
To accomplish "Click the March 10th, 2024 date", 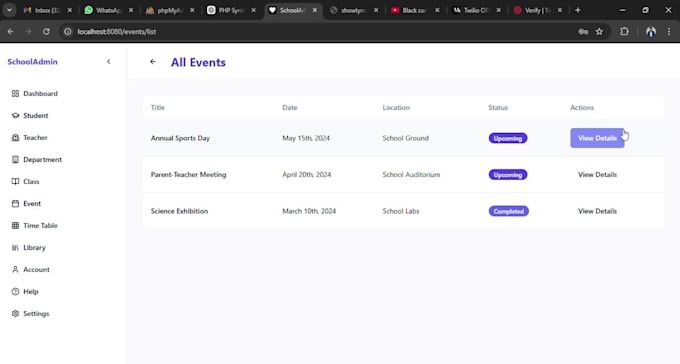I will coord(309,211).
